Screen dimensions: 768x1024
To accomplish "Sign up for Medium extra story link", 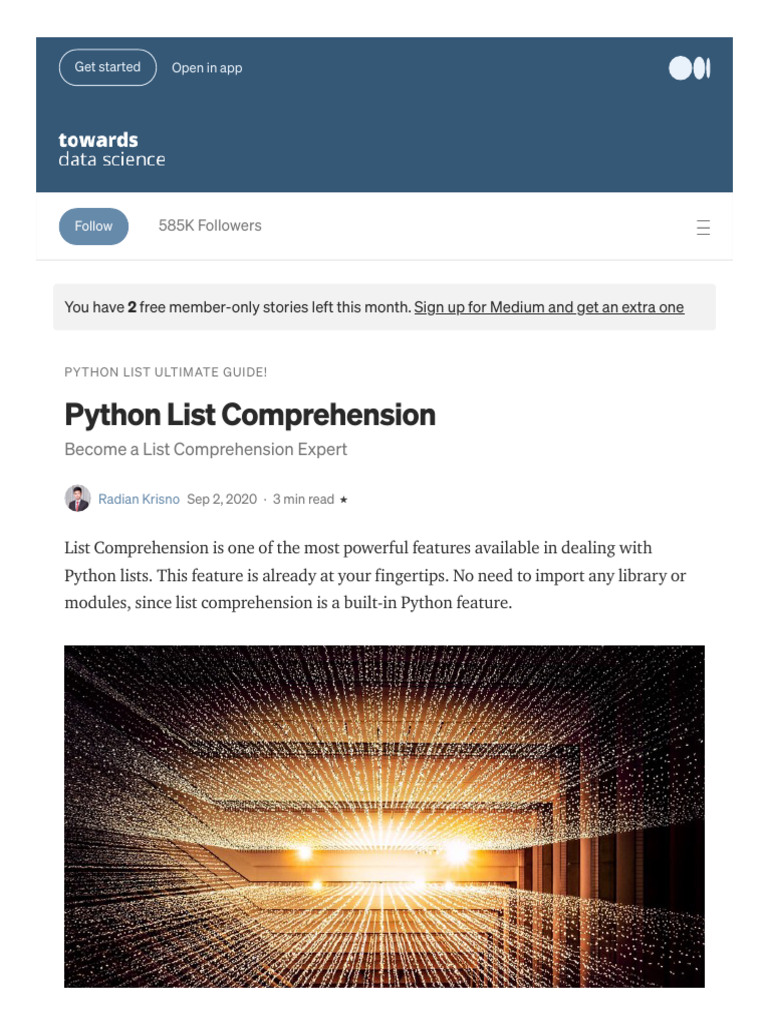I will [x=549, y=307].
